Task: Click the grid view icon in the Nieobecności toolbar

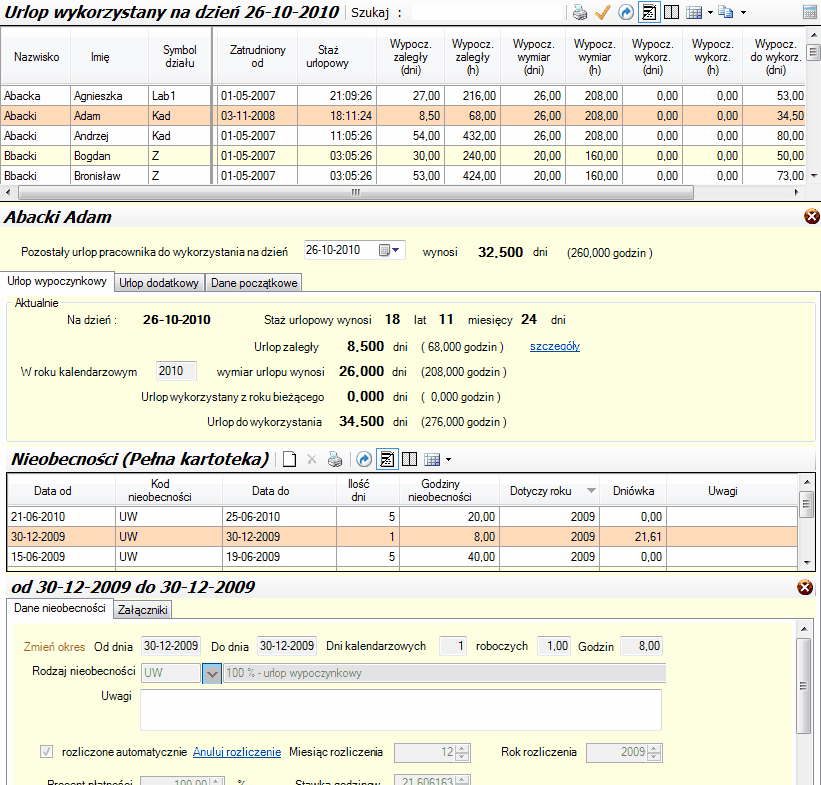Action: pyautogui.click(x=432, y=460)
